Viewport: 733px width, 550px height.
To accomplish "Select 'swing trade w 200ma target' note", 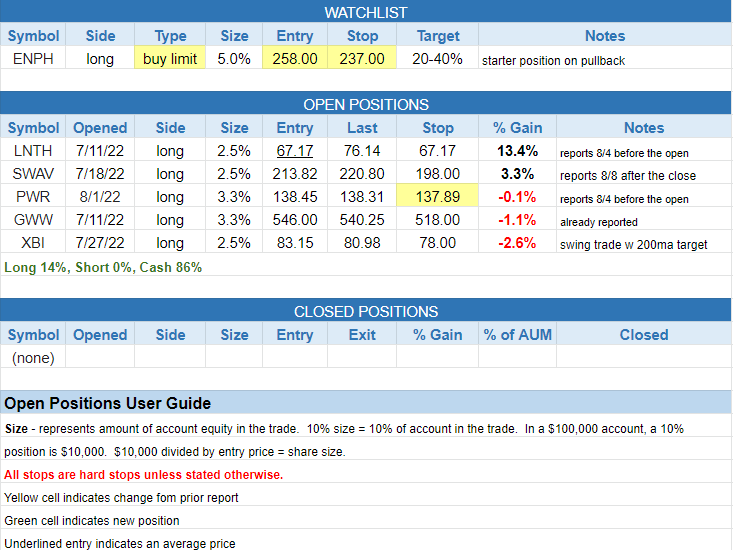I will [x=633, y=244].
